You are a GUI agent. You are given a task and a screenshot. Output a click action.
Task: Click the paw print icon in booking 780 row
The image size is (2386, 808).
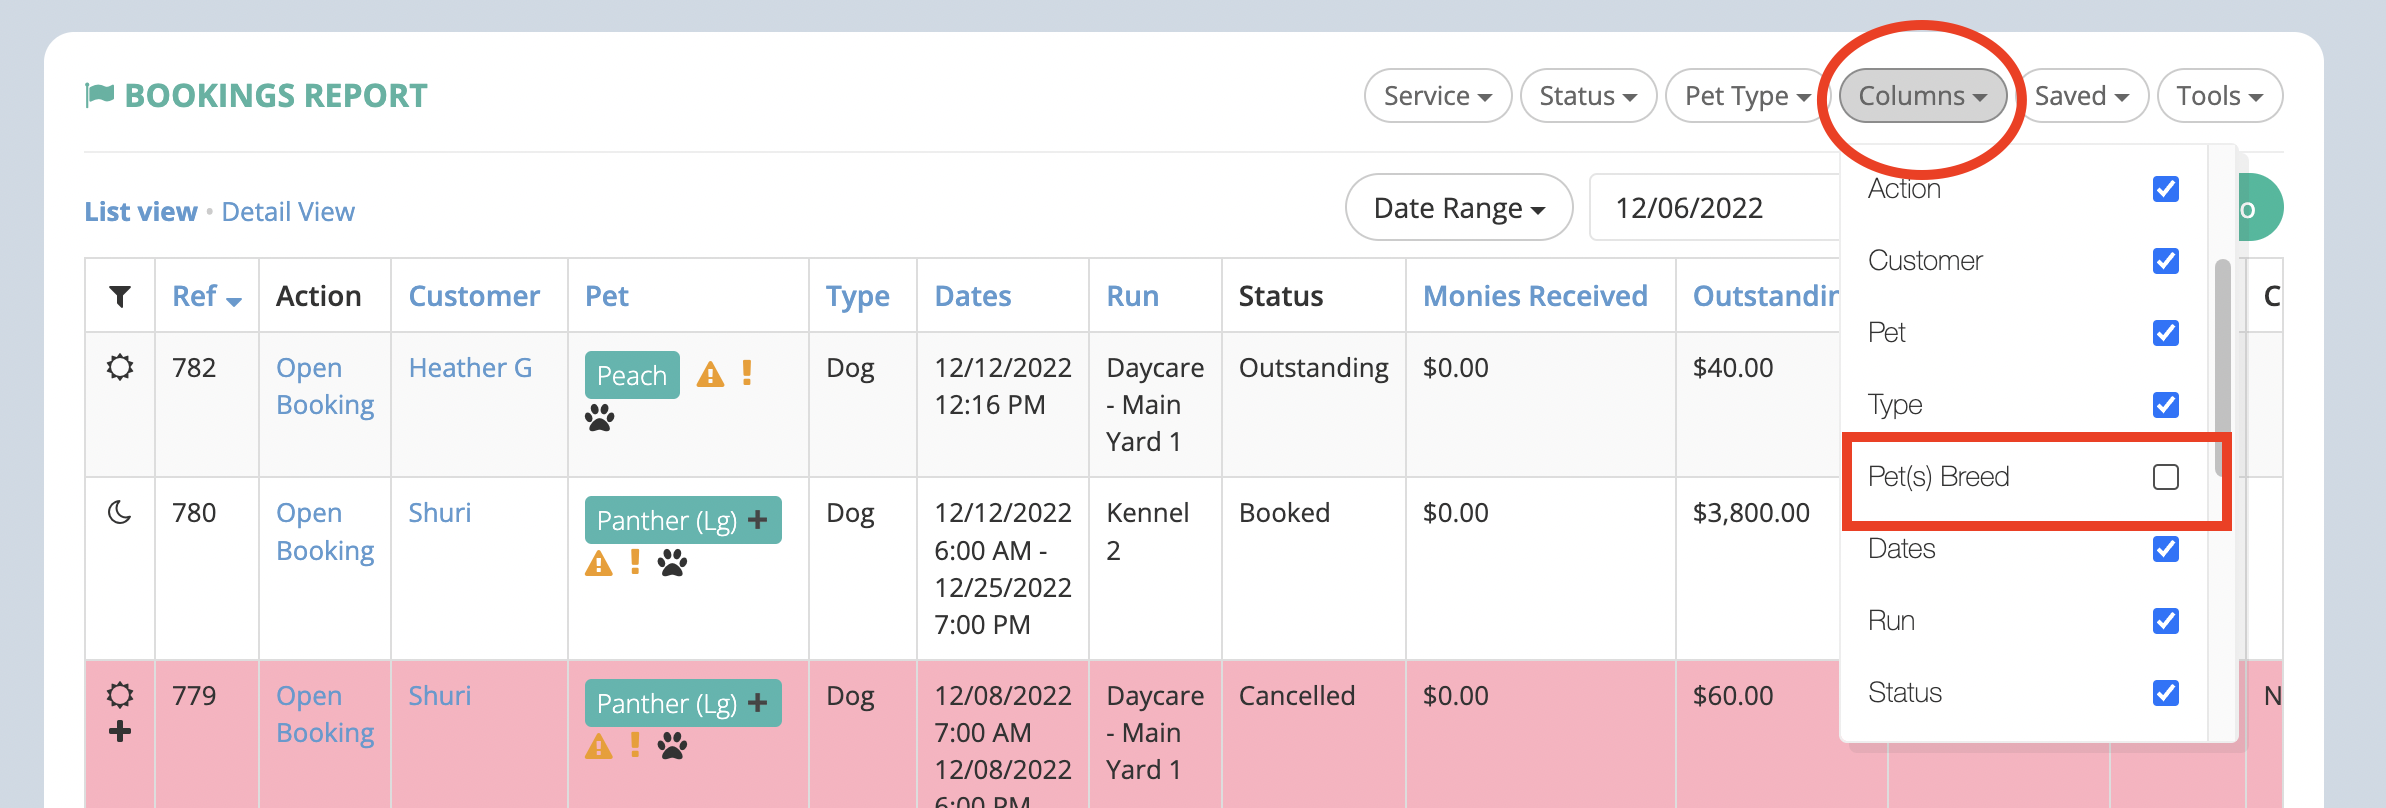673,563
